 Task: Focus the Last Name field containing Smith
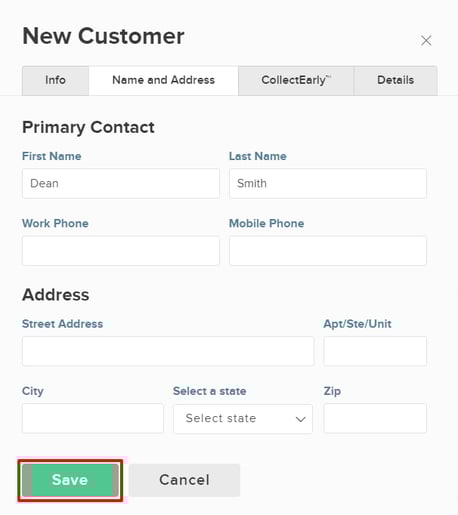point(328,183)
